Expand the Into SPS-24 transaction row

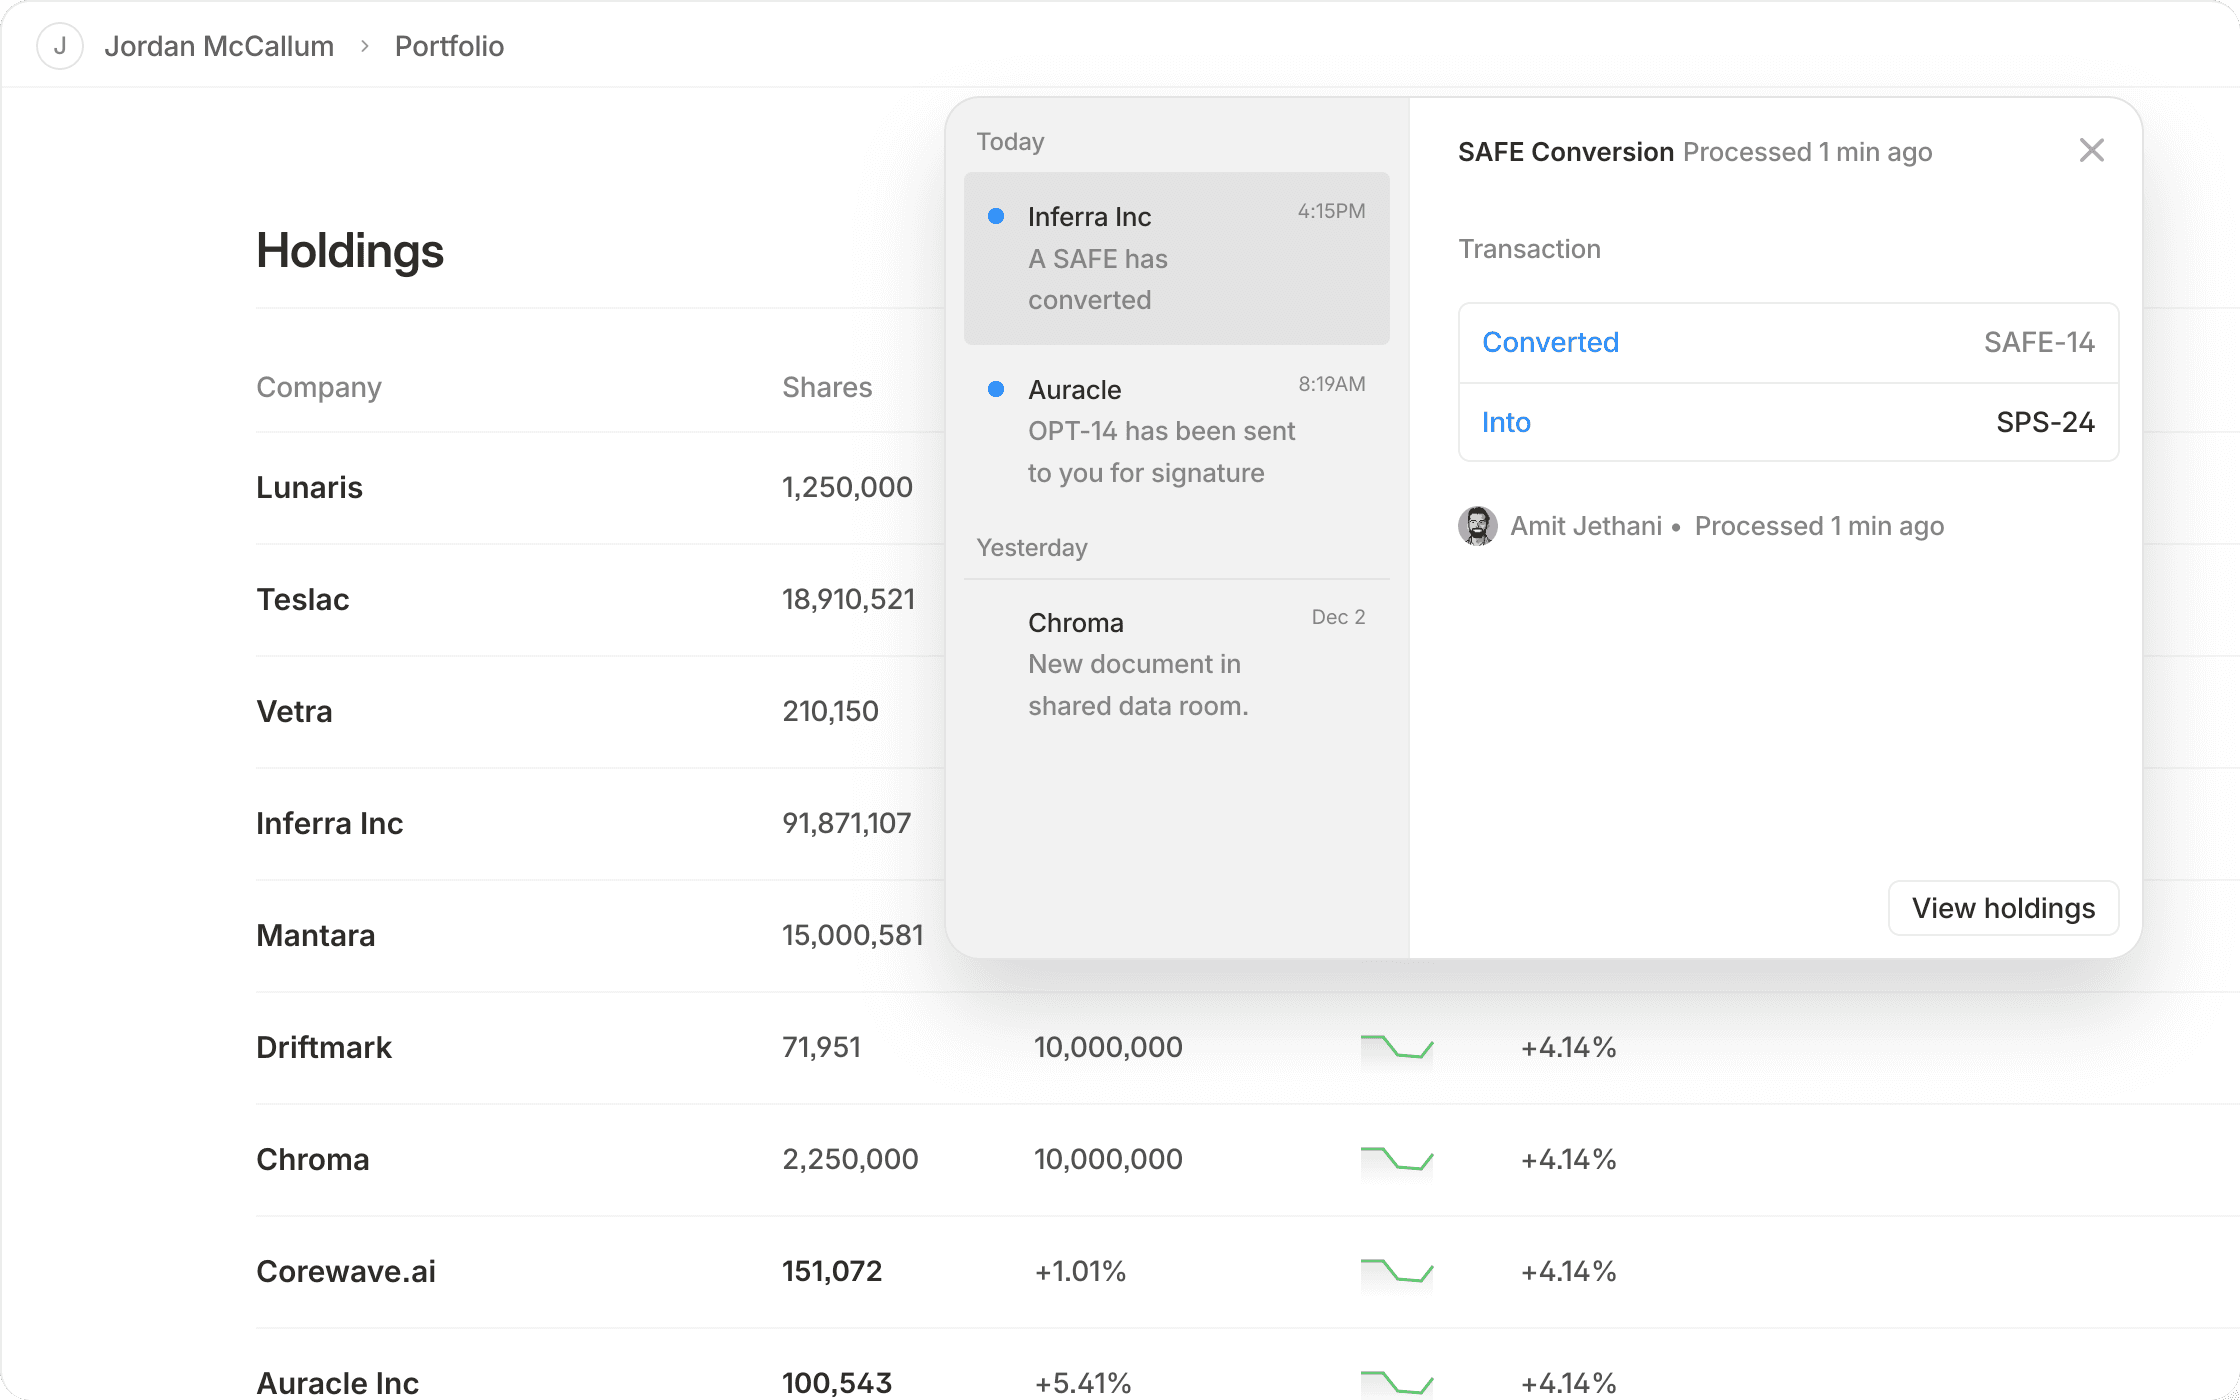click(1788, 422)
